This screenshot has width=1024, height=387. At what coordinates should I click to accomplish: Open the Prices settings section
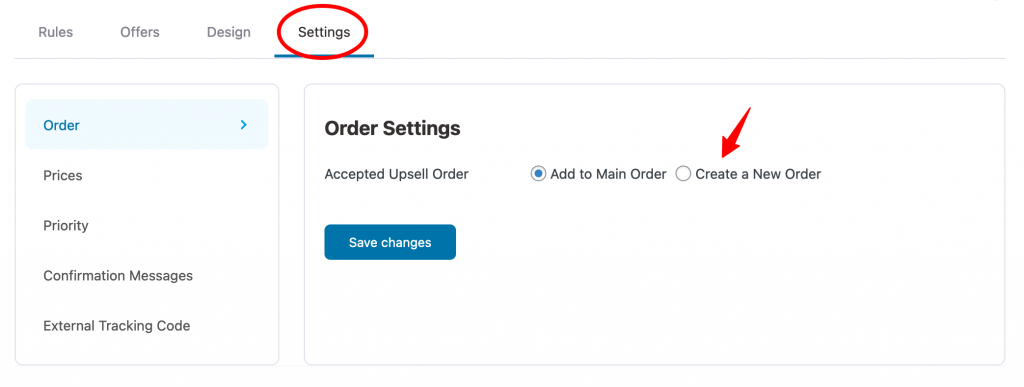click(x=147, y=176)
